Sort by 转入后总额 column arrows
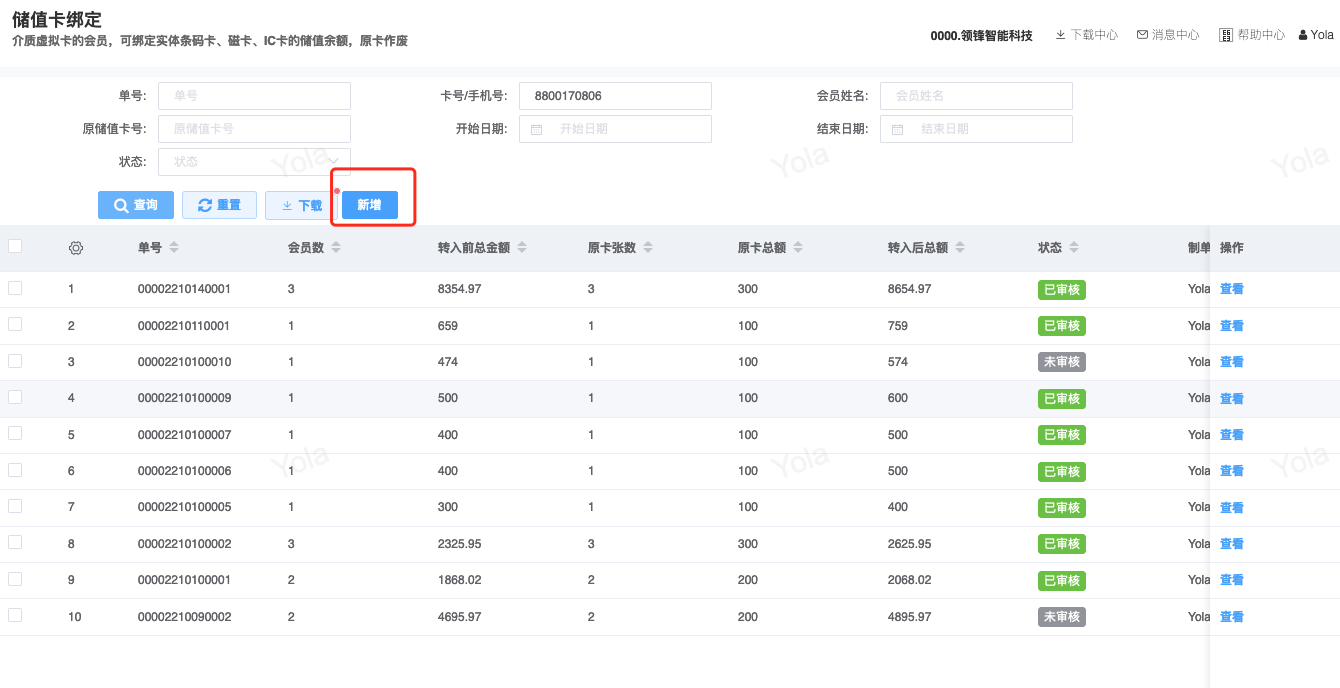This screenshot has height=688, width=1340. click(960, 248)
